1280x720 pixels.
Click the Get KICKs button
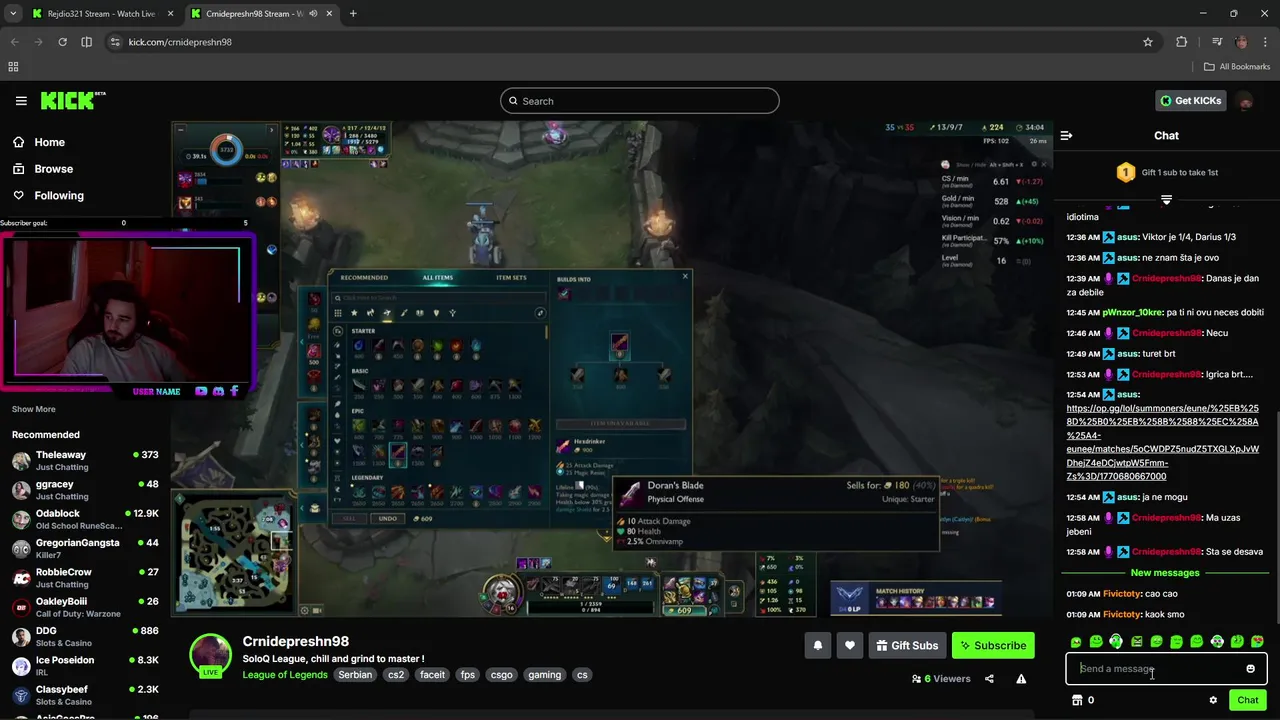(1191, 101)
